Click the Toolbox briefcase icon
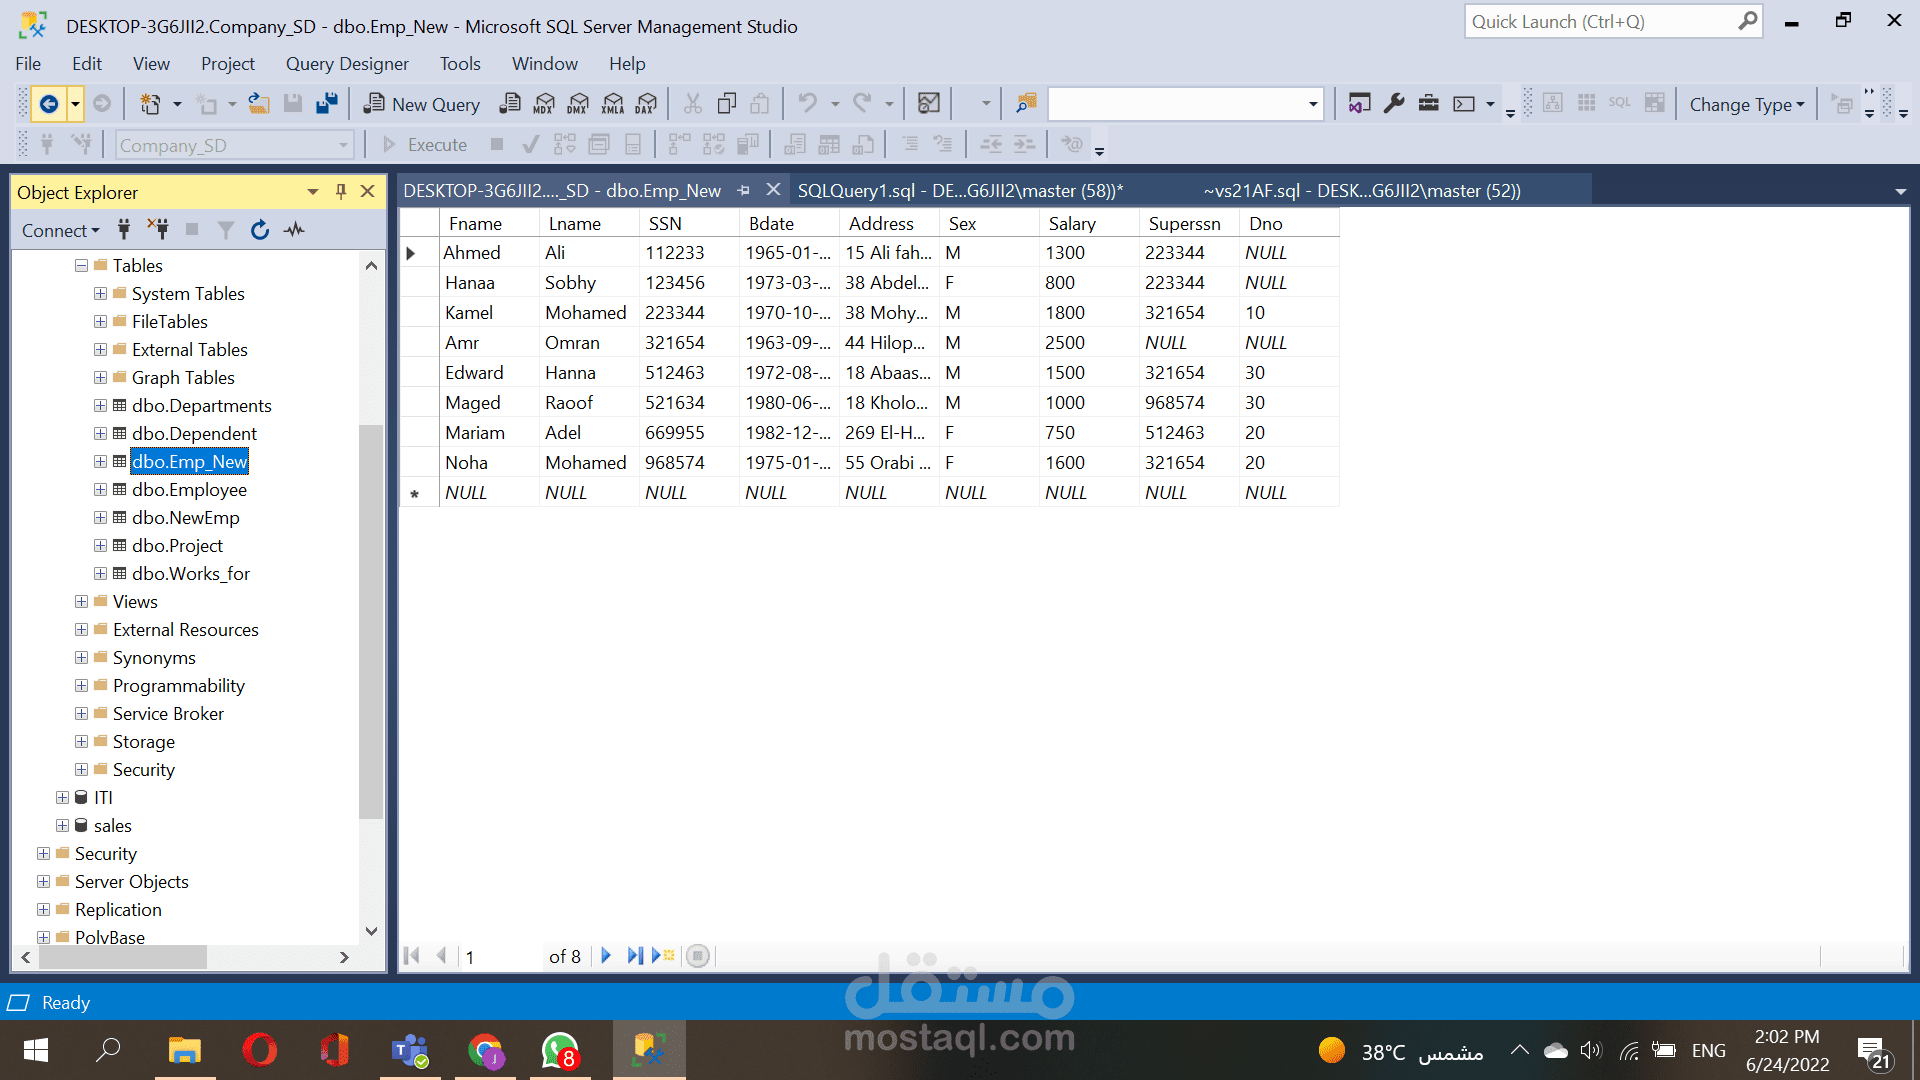 pos(1428,104)
